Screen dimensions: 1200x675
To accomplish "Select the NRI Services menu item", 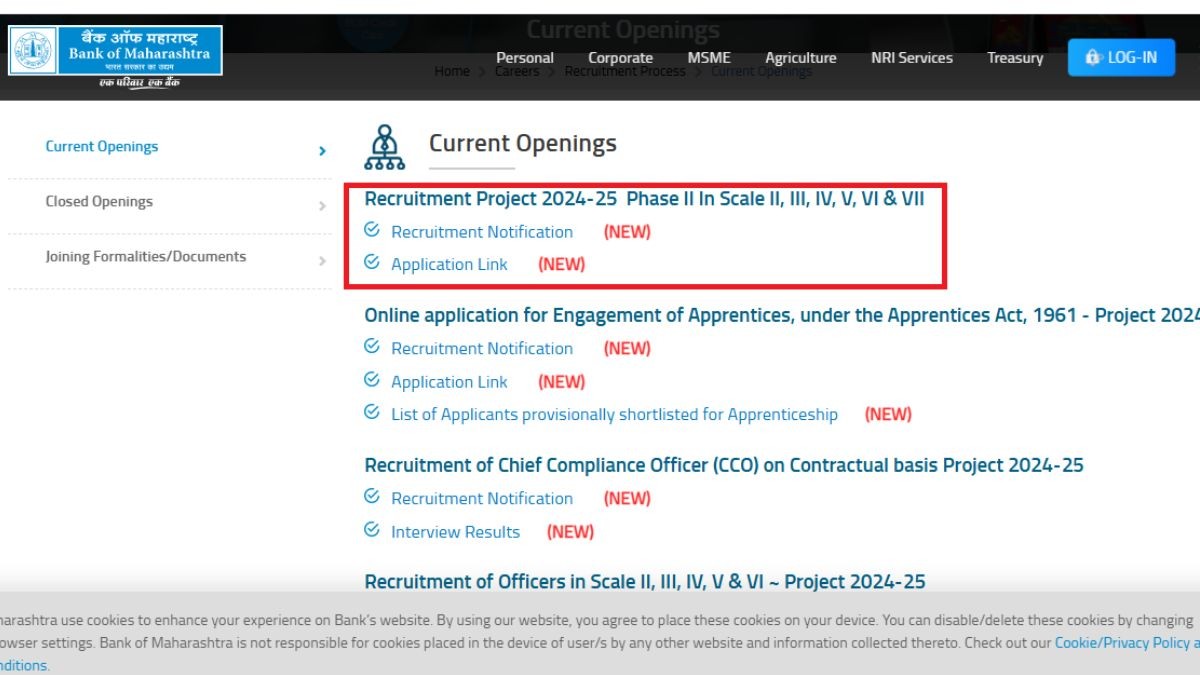I will [x=911, y=58].
